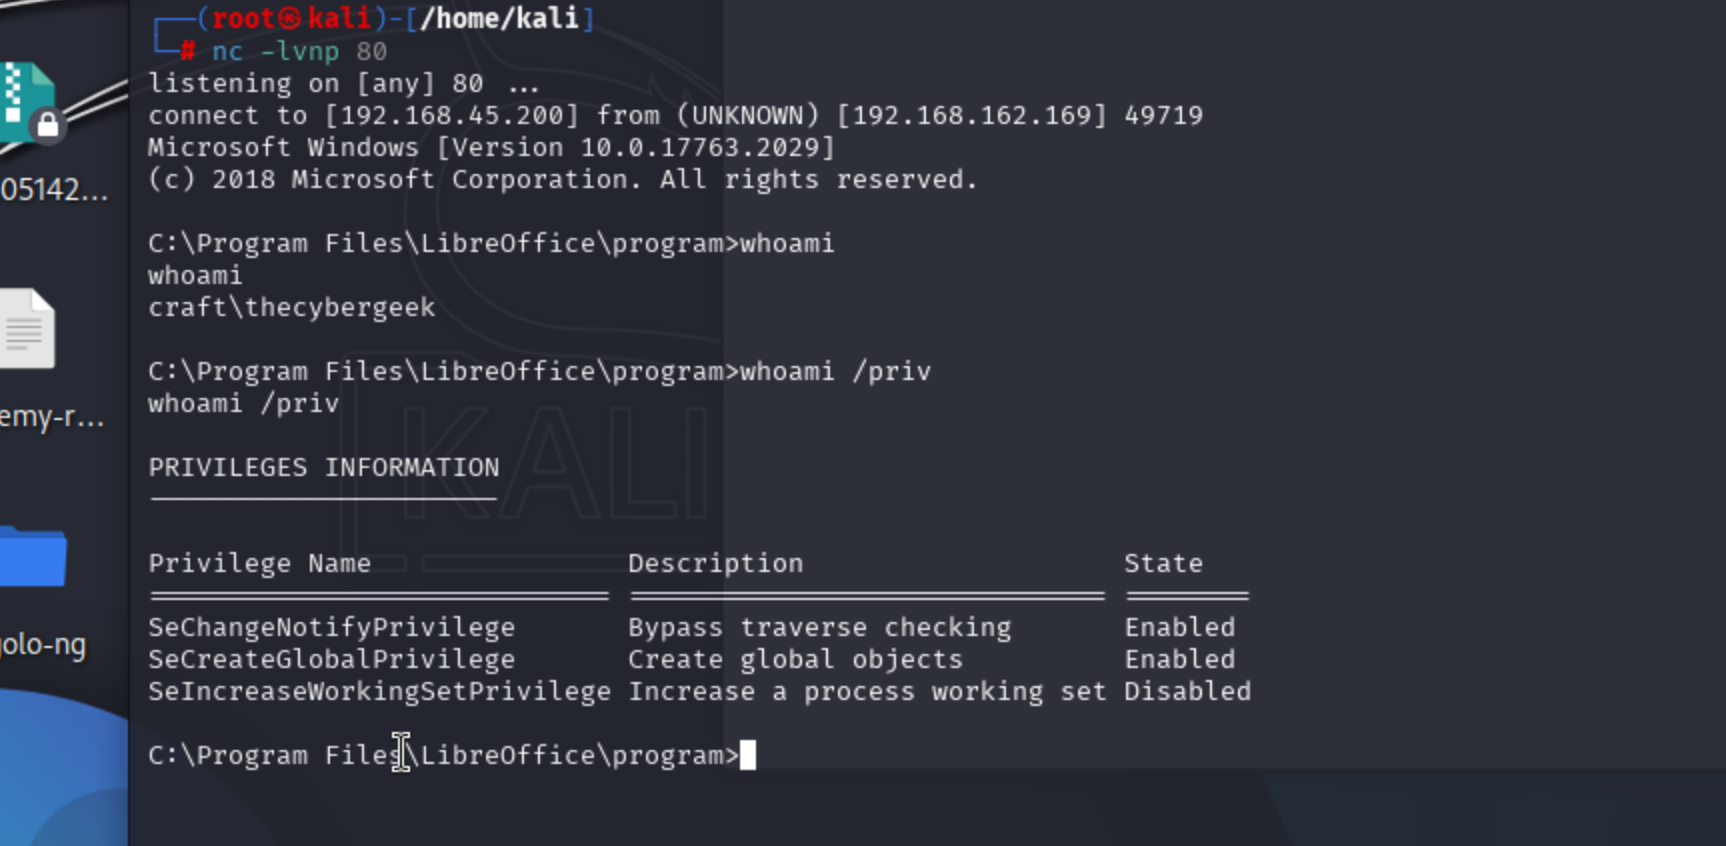Click 'Bypass traverse checking' description
The height and width of the screenshot is (846, 1726).
820,627
